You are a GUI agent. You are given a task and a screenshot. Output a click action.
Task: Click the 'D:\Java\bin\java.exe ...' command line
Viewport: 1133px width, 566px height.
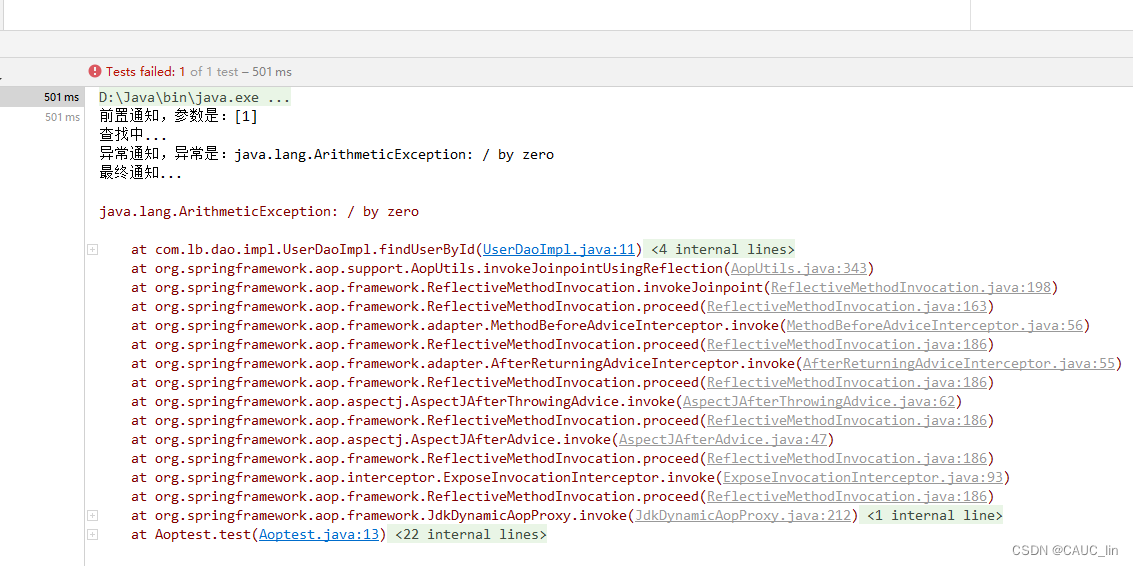click(x=195, y=97)
